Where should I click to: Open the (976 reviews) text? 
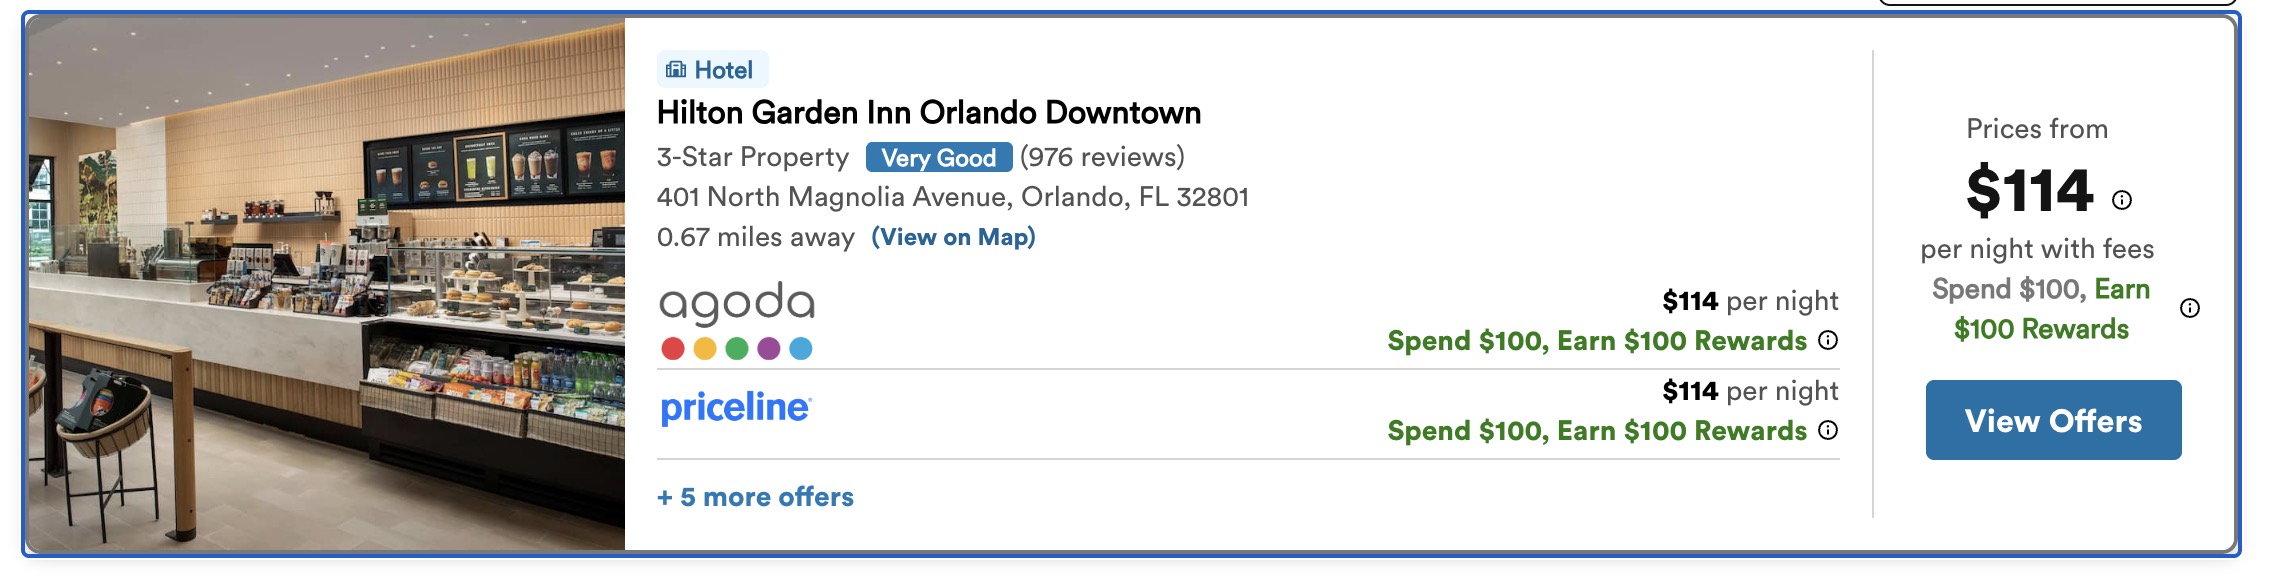tap(1102, 157)
